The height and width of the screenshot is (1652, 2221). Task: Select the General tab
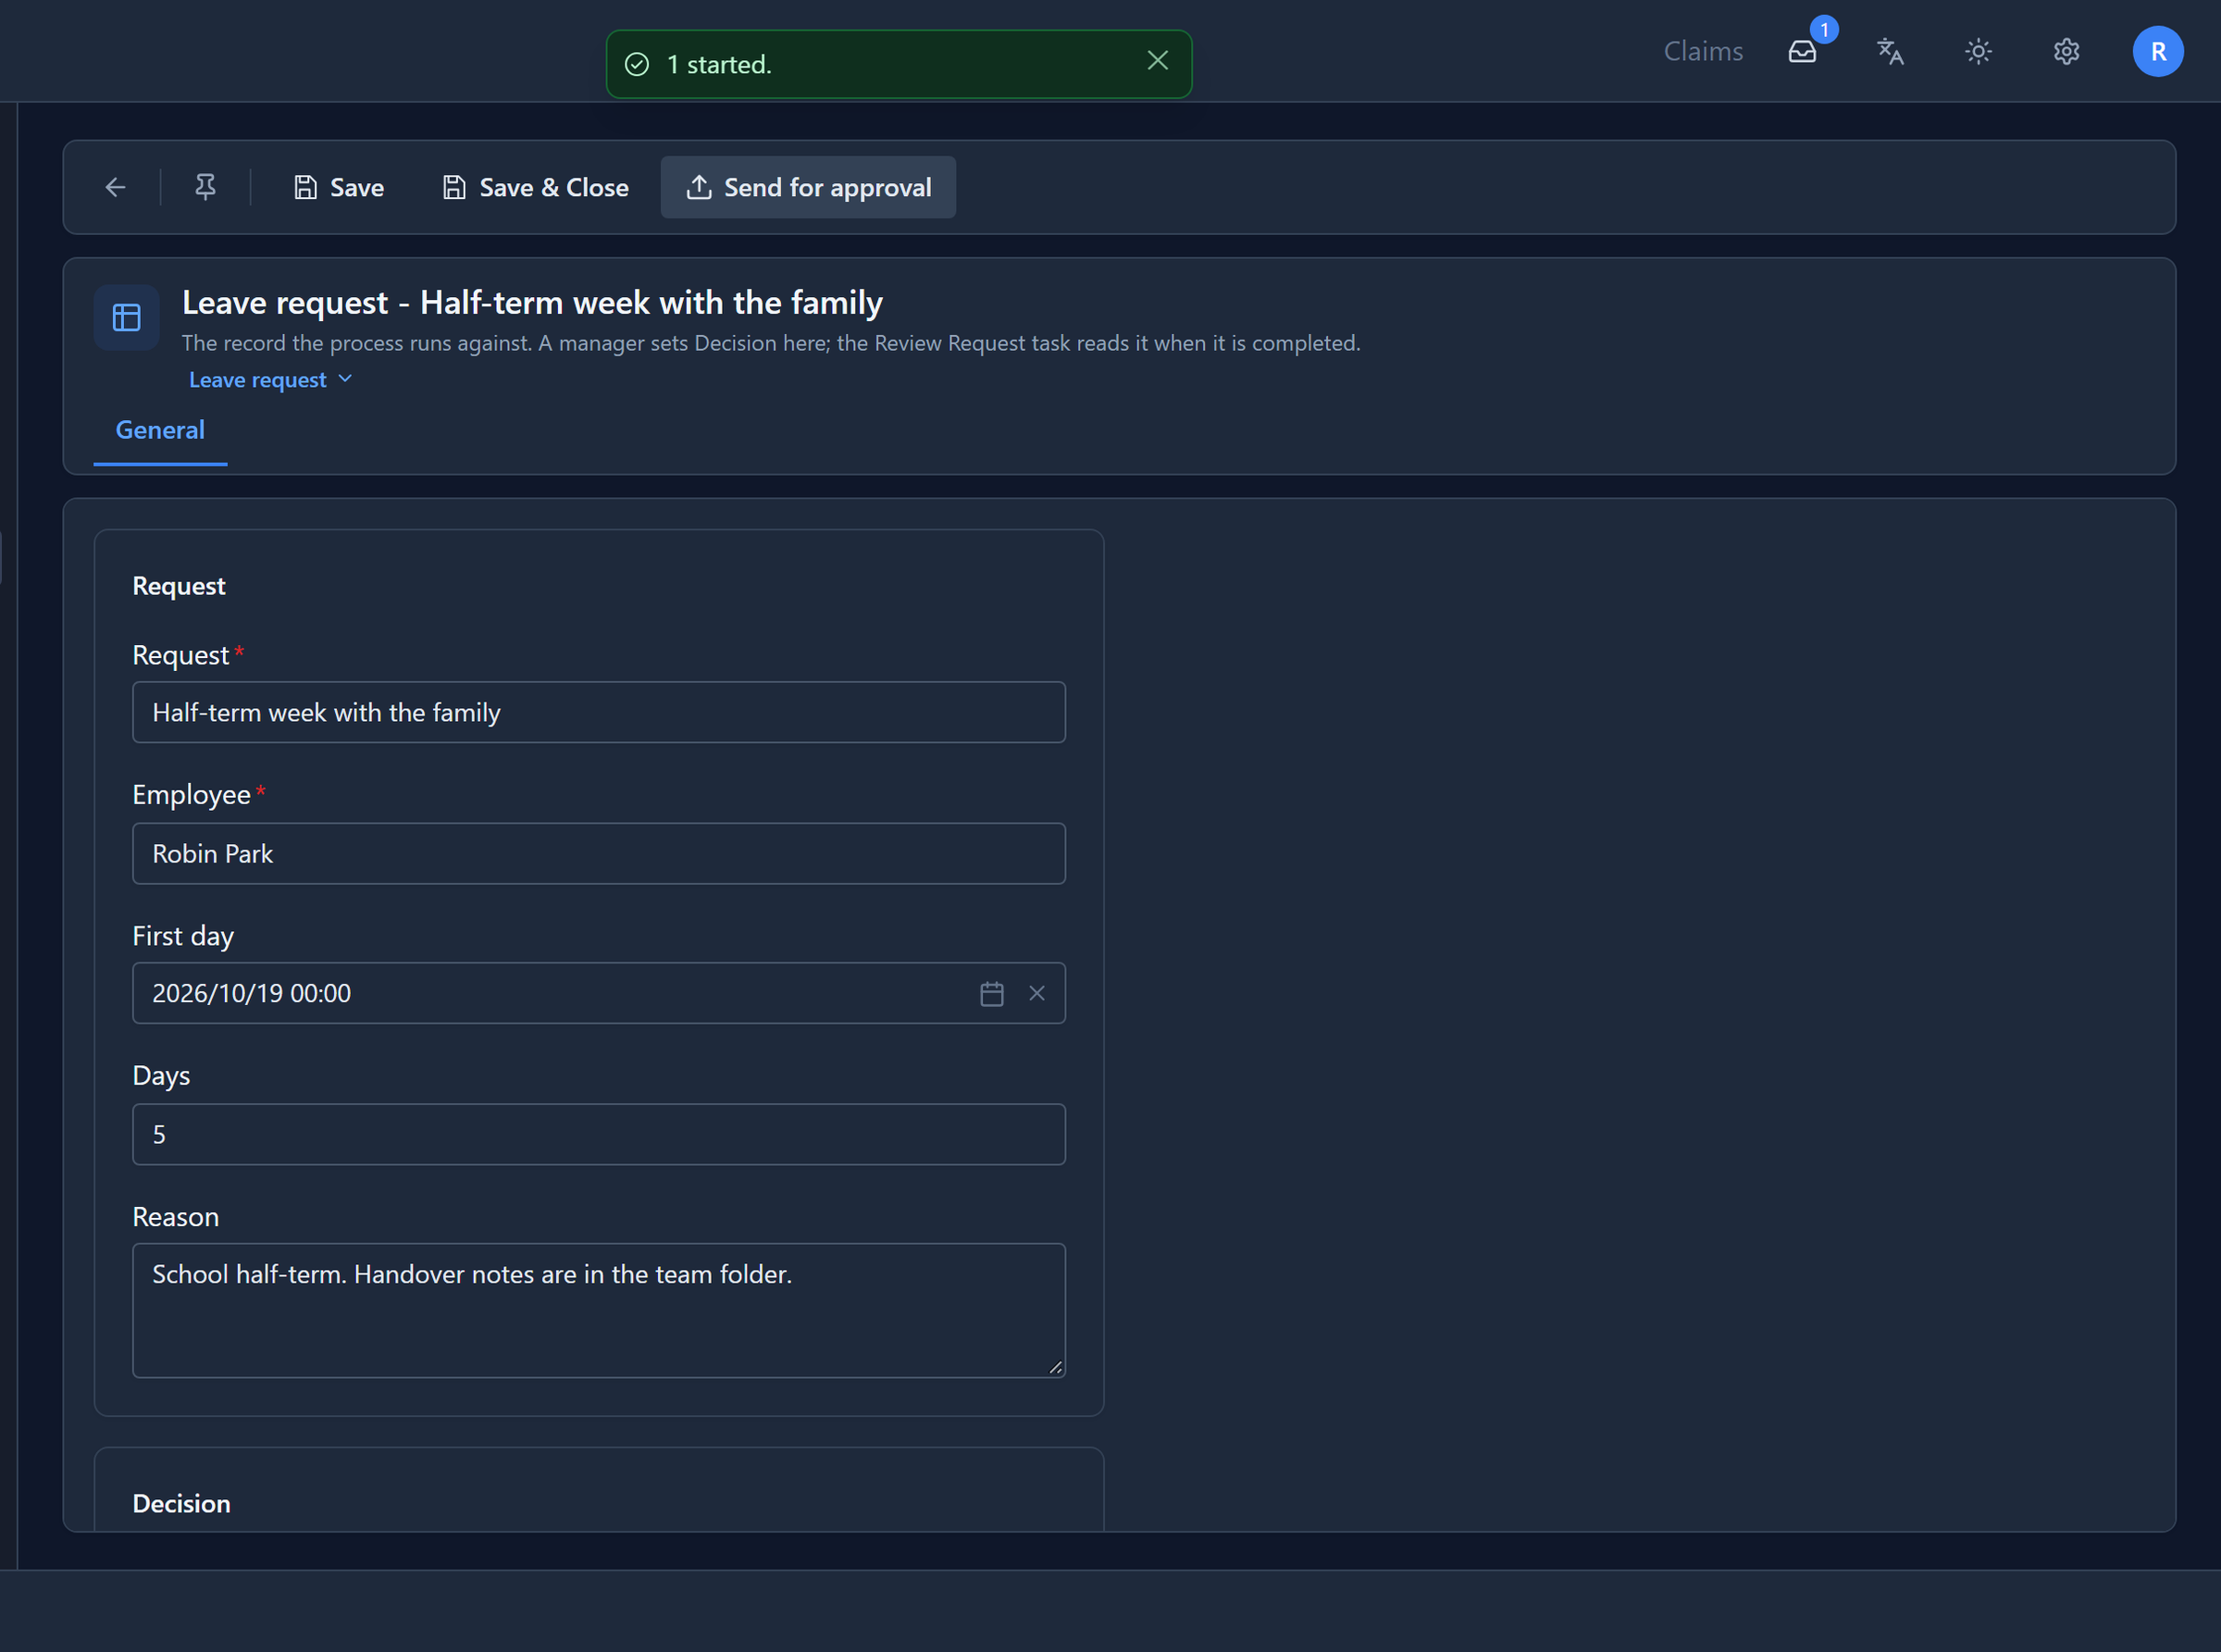pos(160,431)
